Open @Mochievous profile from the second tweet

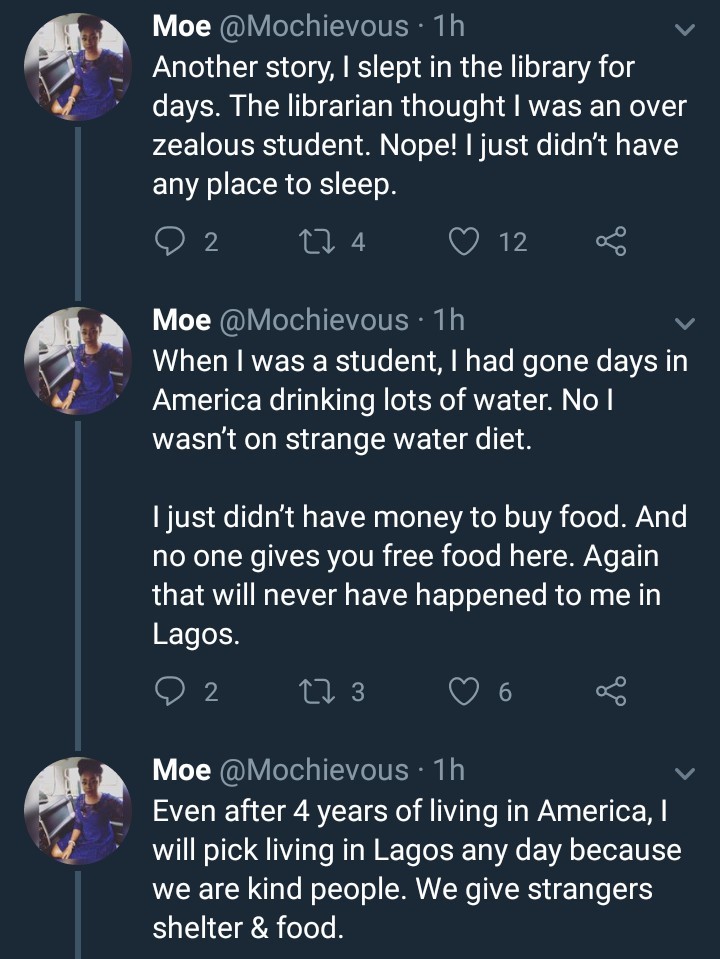[314, 319]
